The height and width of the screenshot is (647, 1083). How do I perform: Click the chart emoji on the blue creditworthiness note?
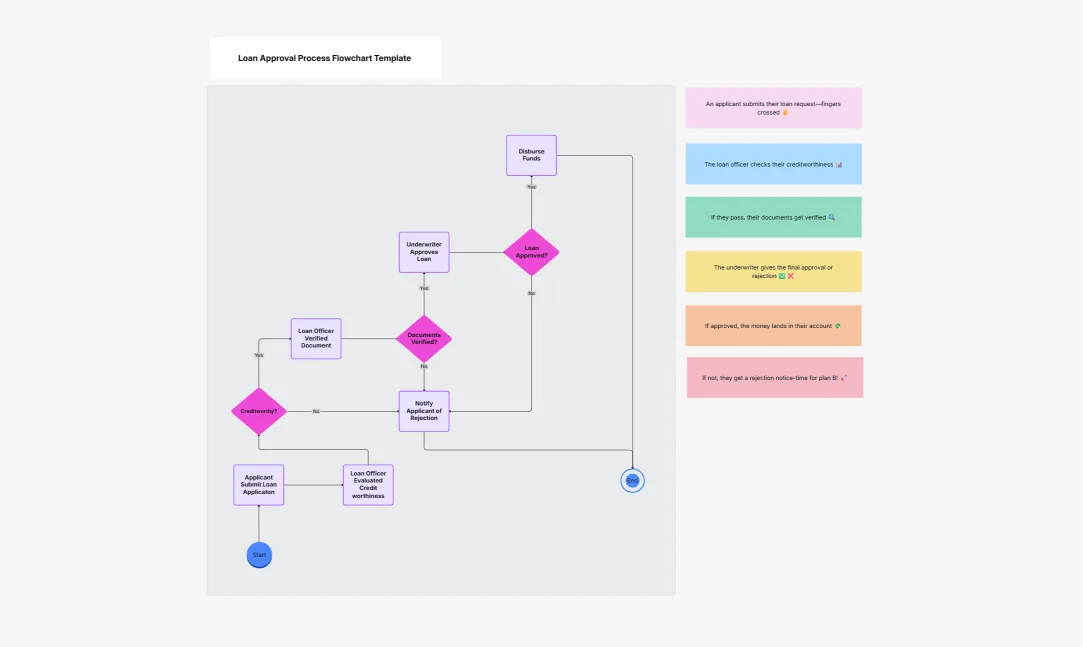tap(839, 163)
